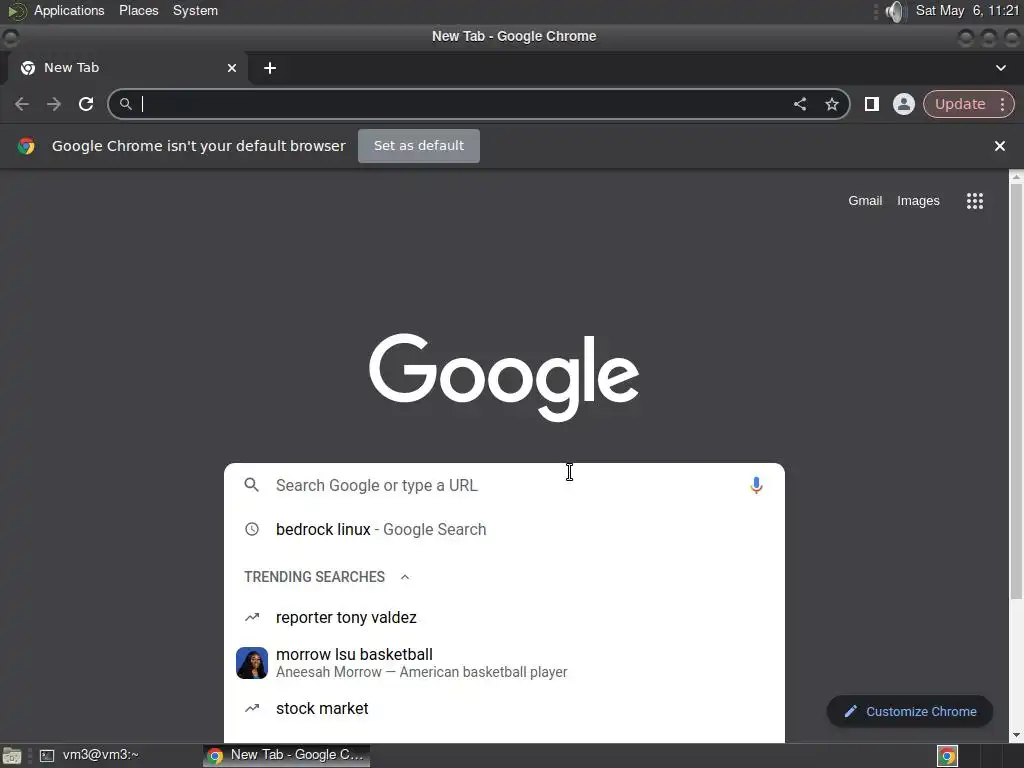The height and width of the screenshot is (768, 1024).
Task: Open the Applications menu
Action: coord(69,10)
